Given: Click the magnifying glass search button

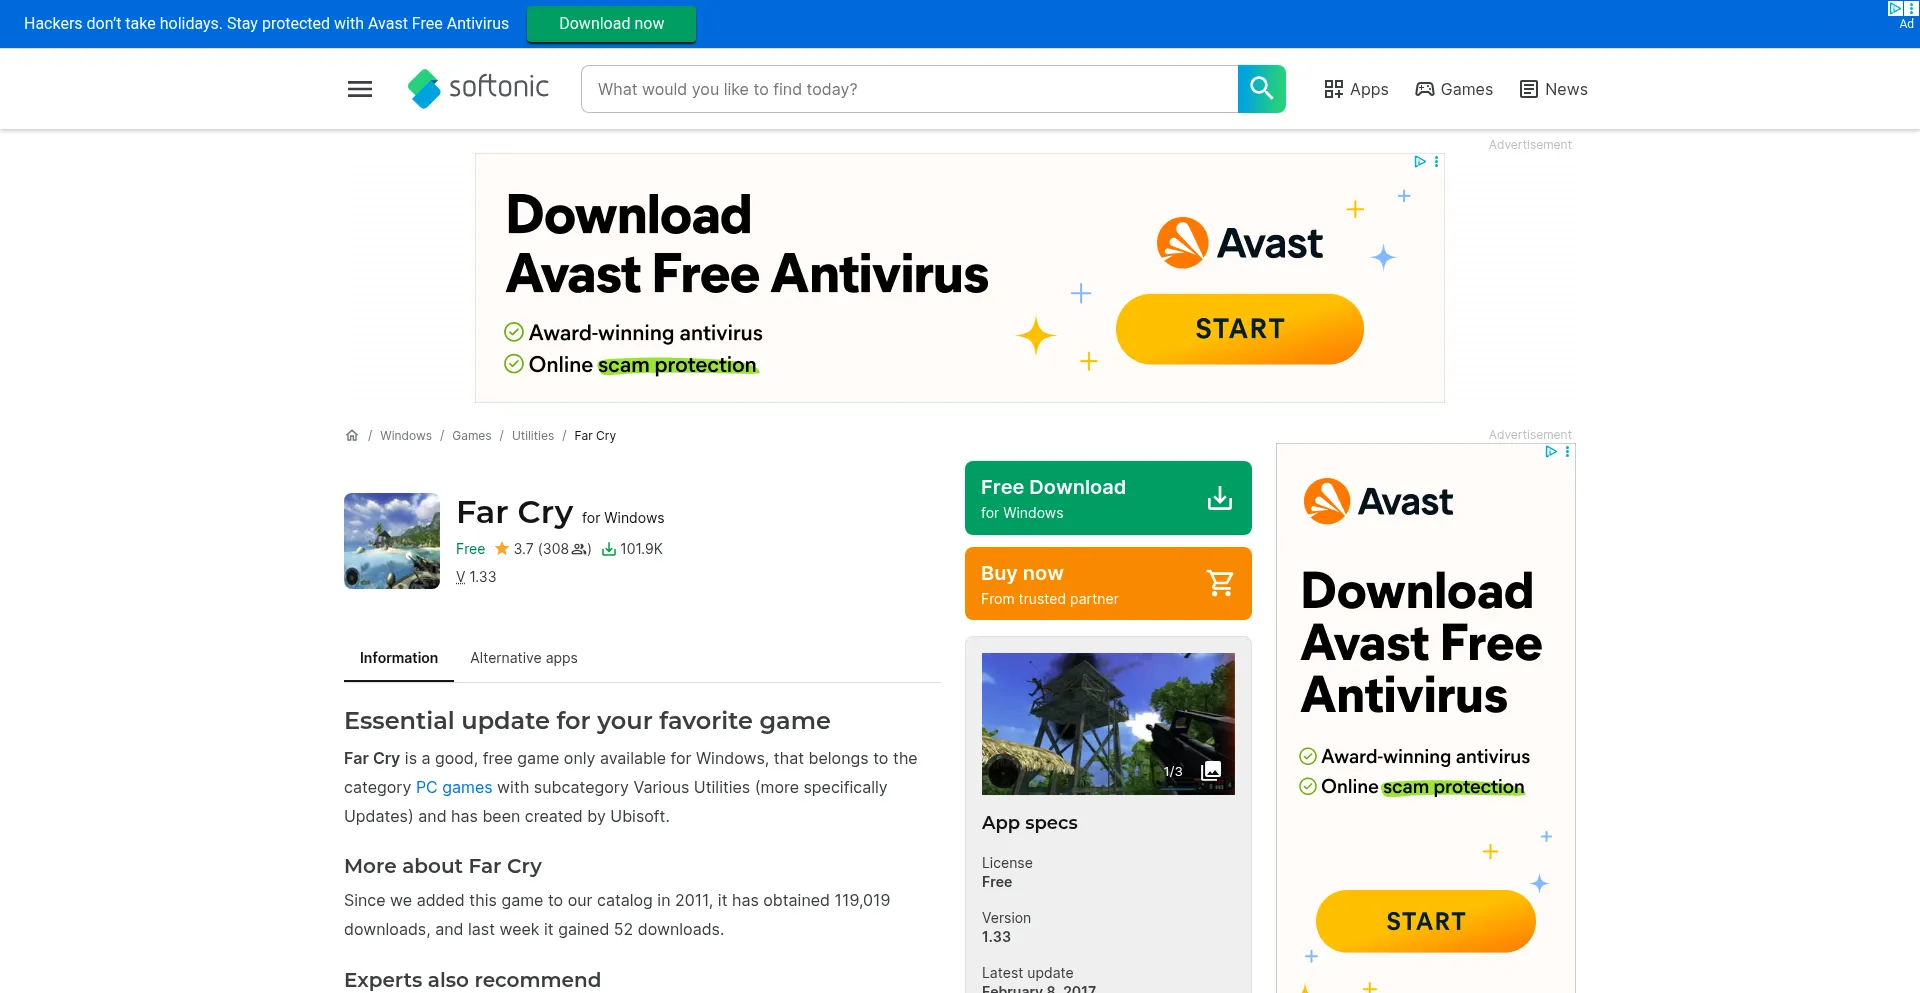Looking at the screenshot, I should point(1261,89).
